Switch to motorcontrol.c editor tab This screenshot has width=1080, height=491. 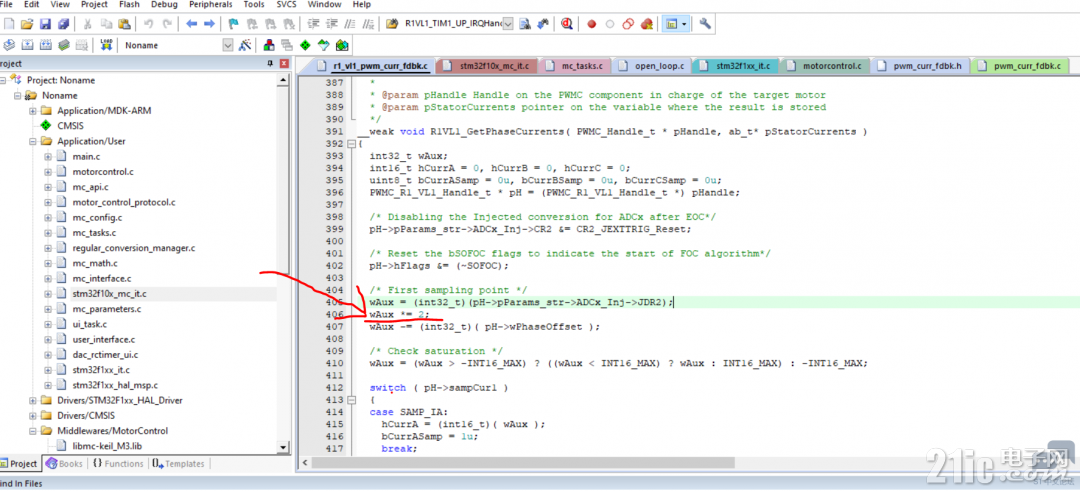pyautogui.click(x=824, y=66)
